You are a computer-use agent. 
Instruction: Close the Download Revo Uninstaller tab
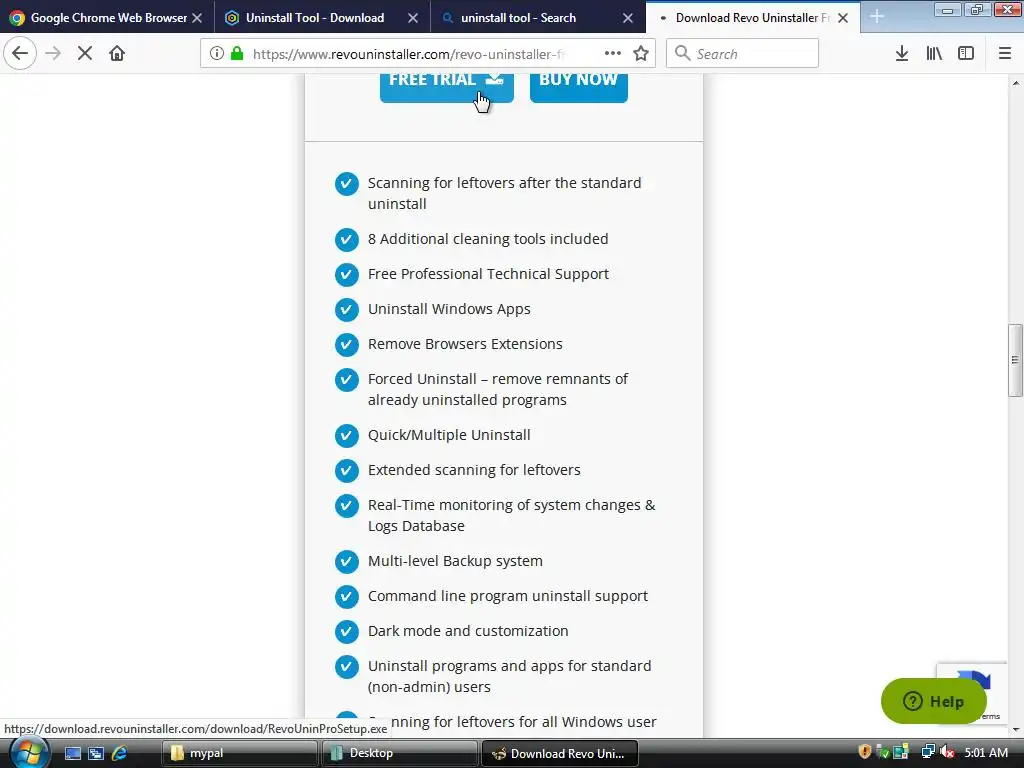(843, 18)
